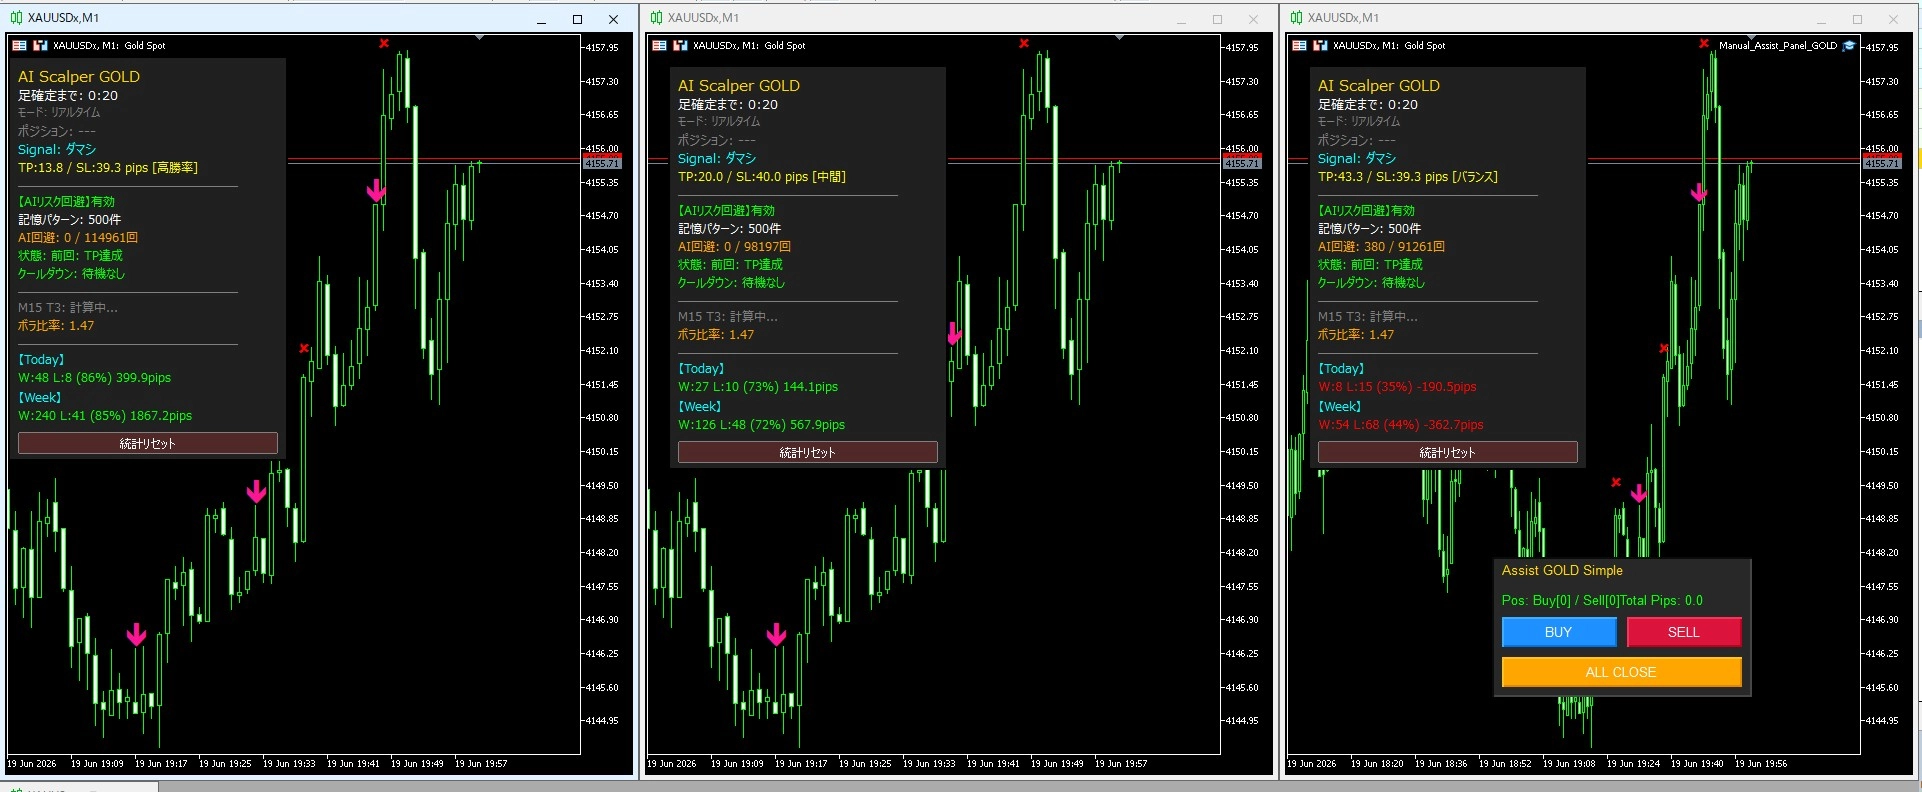Image resolution: width=1922 pixels, height=792 pixels.
Task: Click '19 Jun 19:57' time label in left chart
Action: point(481,763)
